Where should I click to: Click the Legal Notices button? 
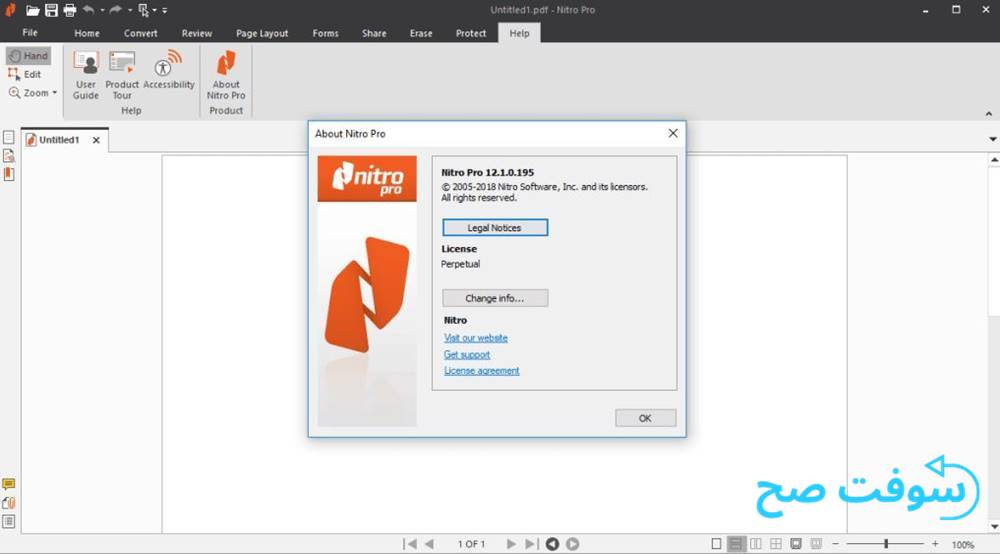pos(495,228)
